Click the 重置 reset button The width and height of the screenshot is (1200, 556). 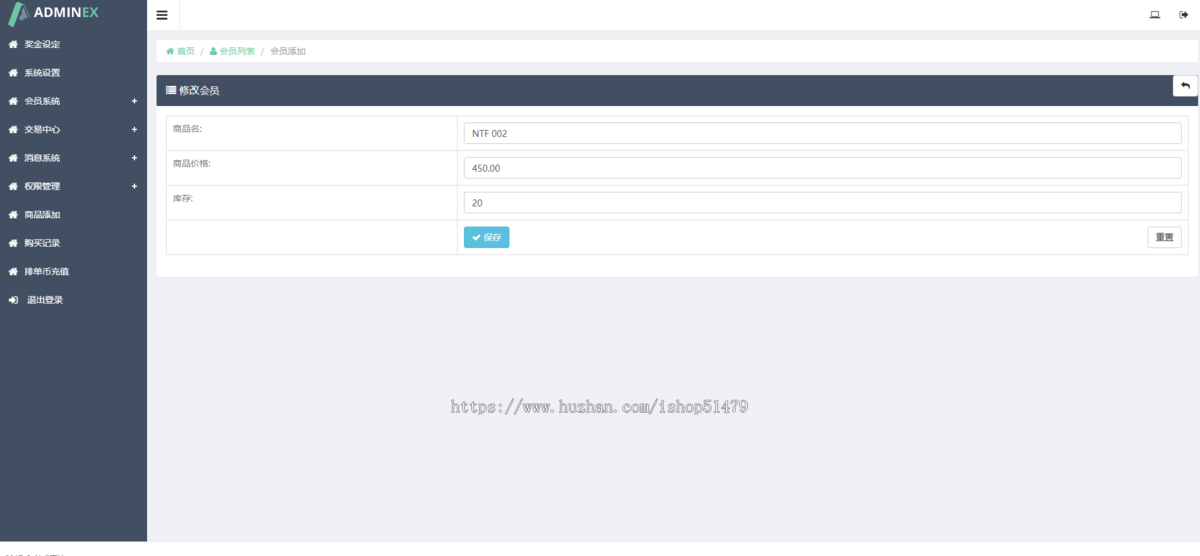[x=1164, y=237]
